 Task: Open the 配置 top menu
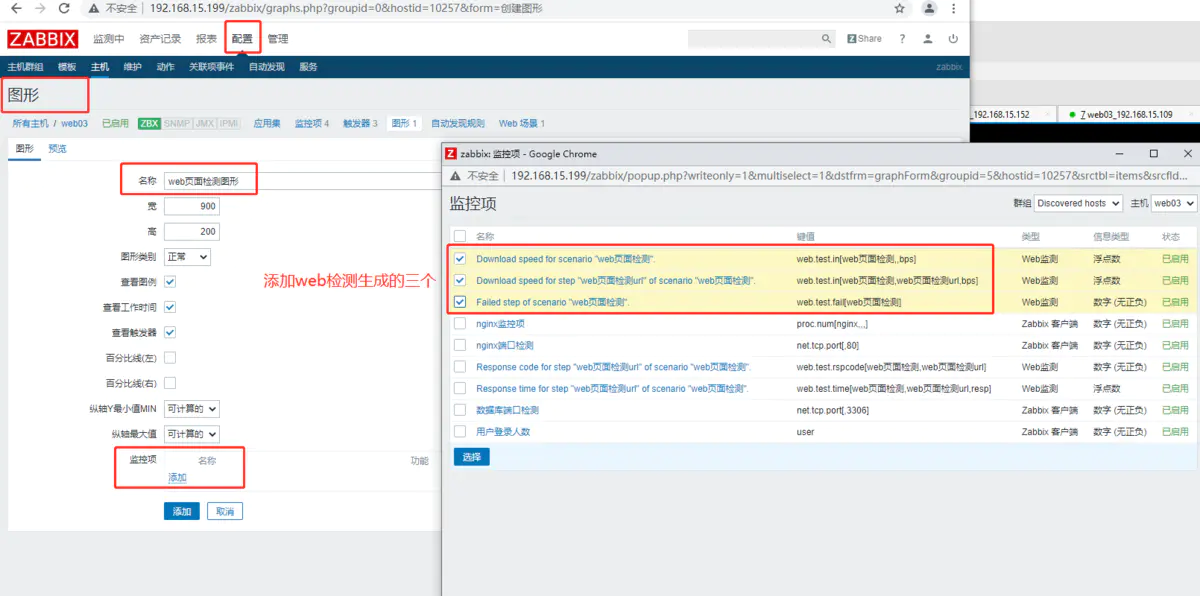coord(242,39)
